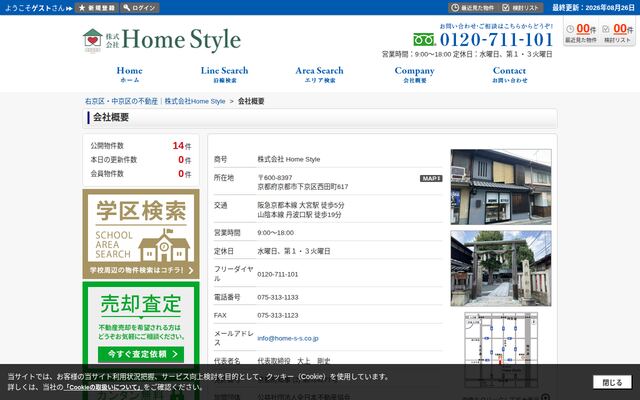This screenshot has width=640, height=400.
Task: Click the 最終更新 date in the top bar
Action: [x=593, y=8]
